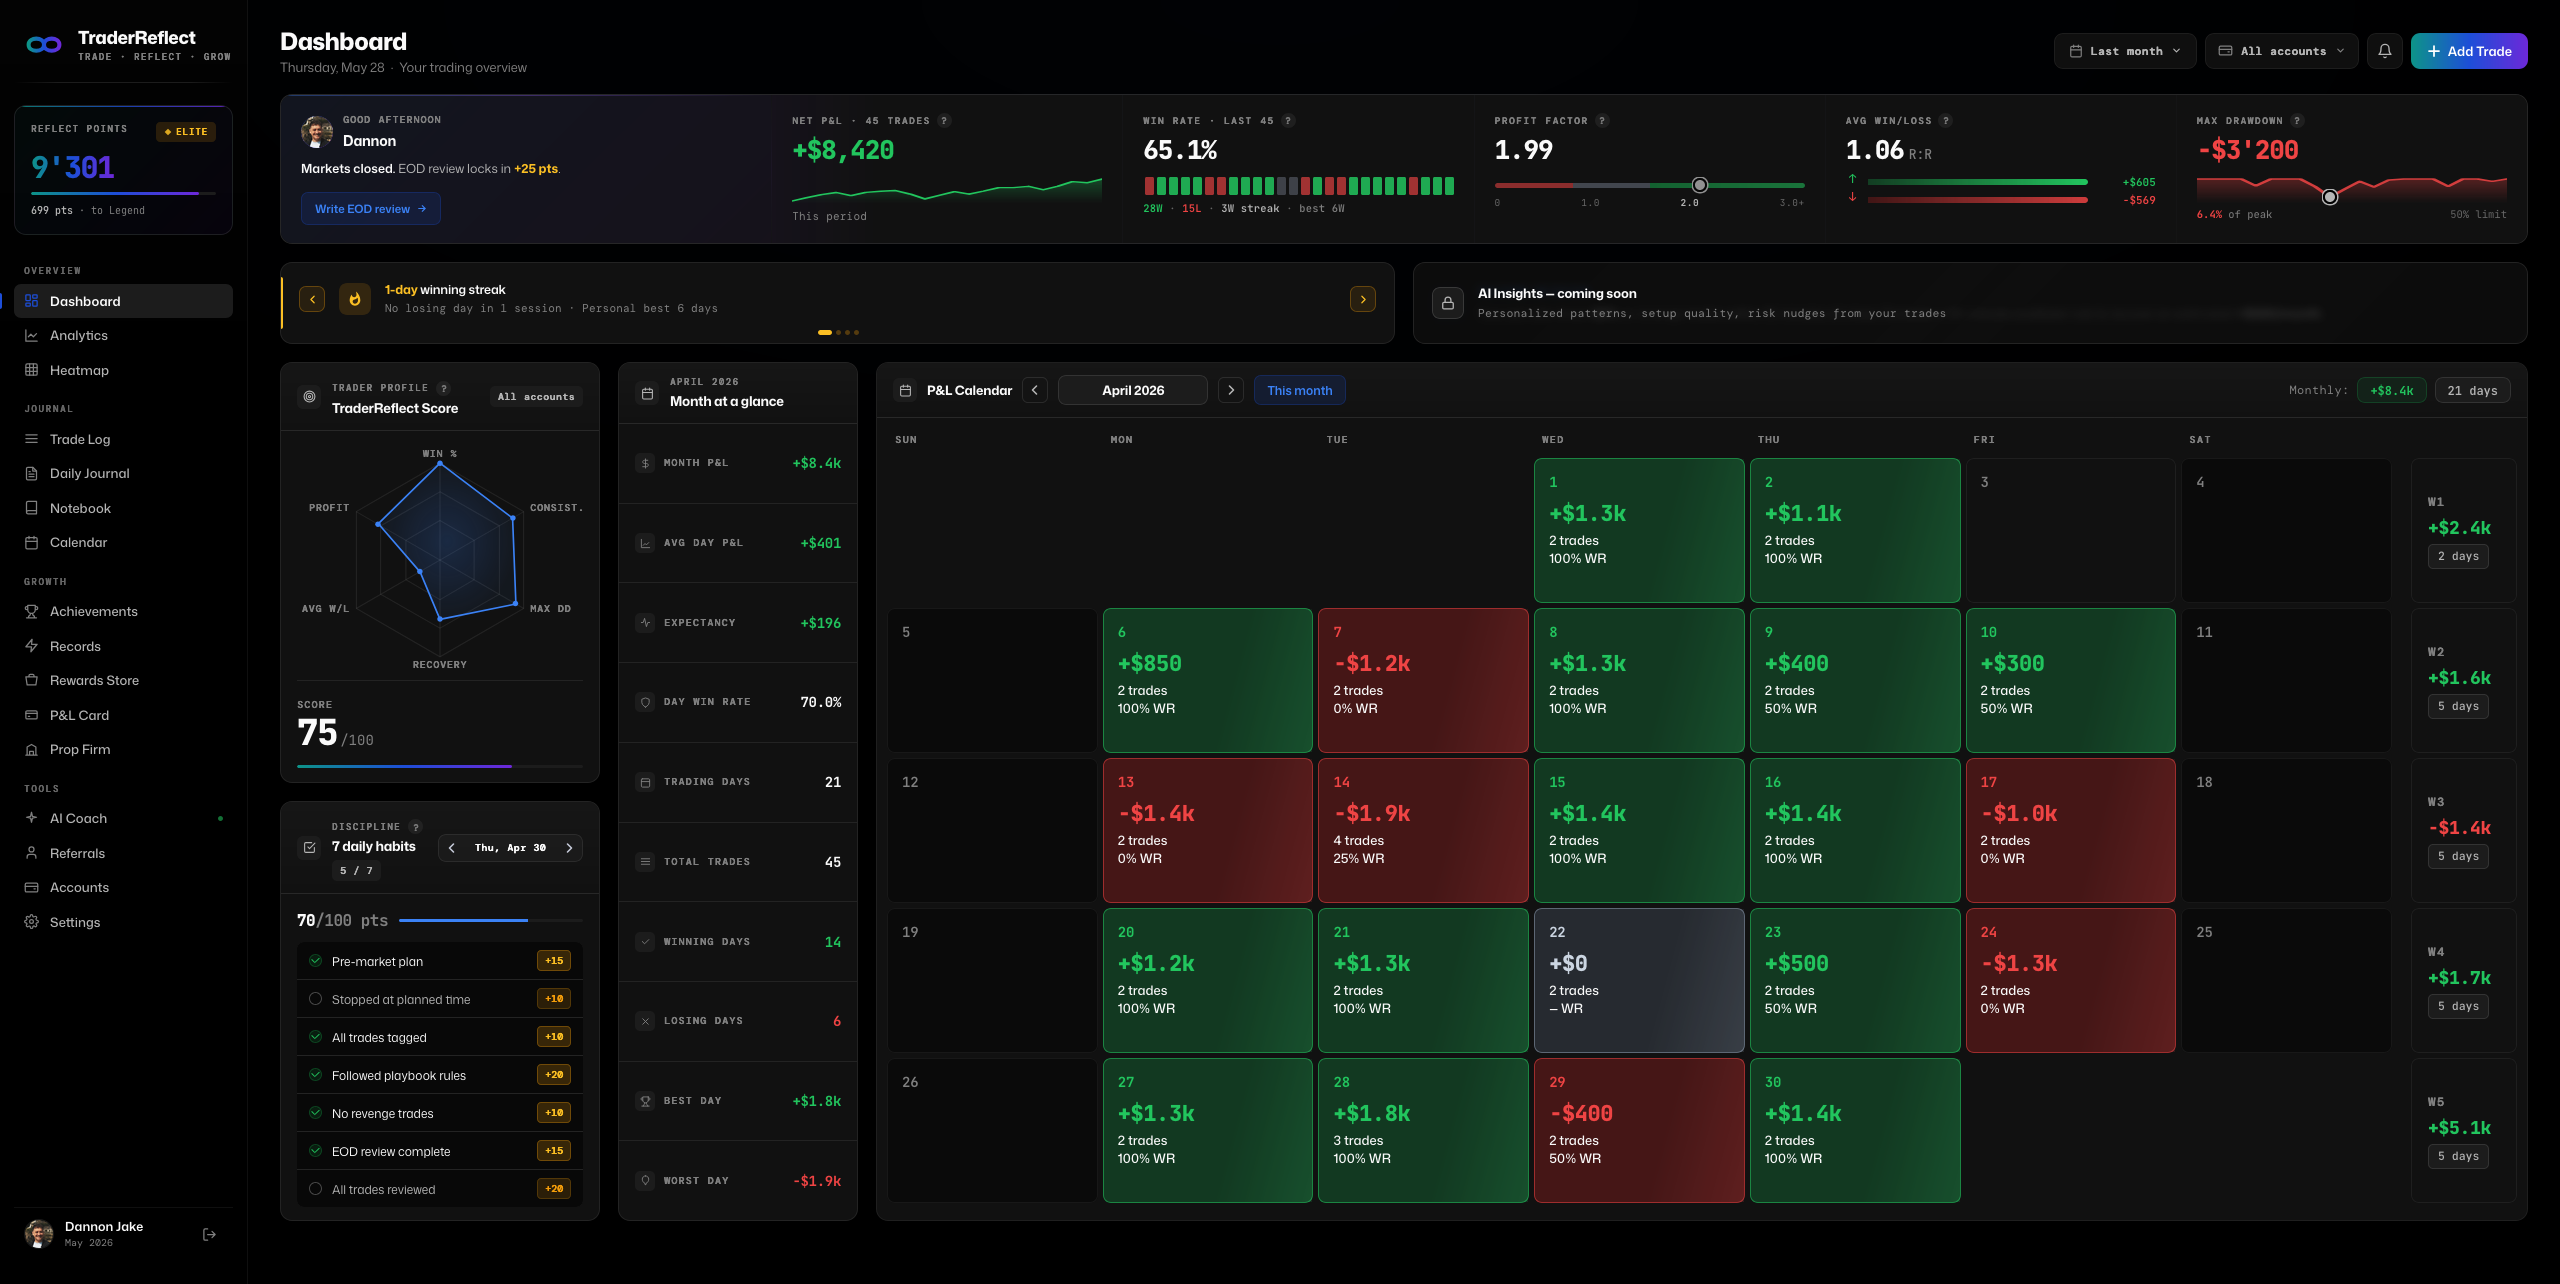Open Prop Firm in sidebar
Image resolution: width=2560 pixels, height=1284 pixels.
(x=123, y=749)
